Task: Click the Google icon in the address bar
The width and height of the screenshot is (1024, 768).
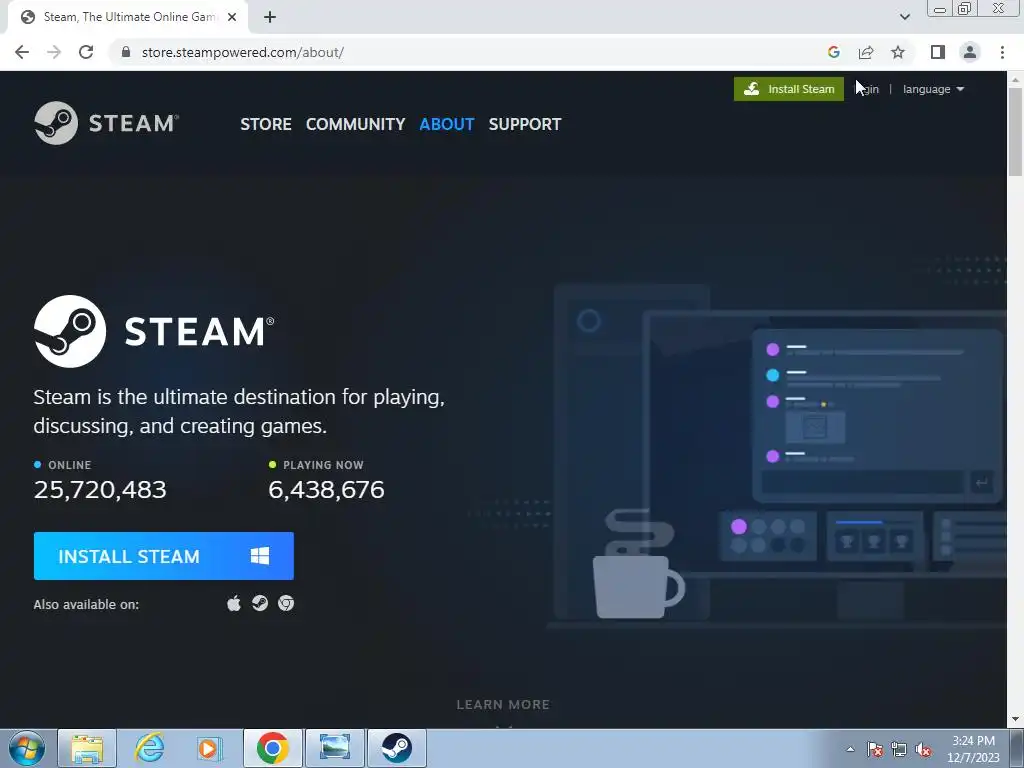Action: coord(833,52)
